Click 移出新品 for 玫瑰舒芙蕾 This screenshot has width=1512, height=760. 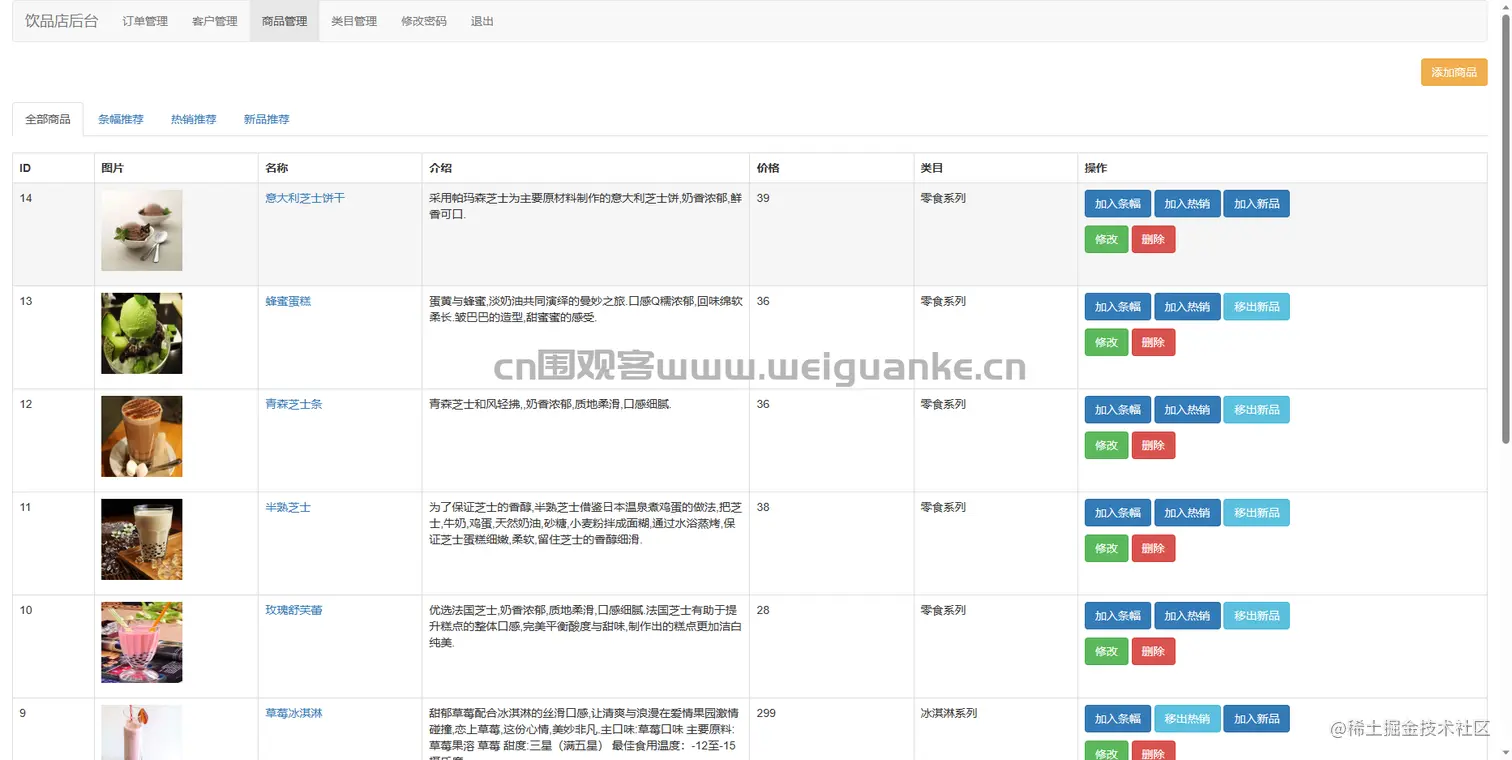1256,616
